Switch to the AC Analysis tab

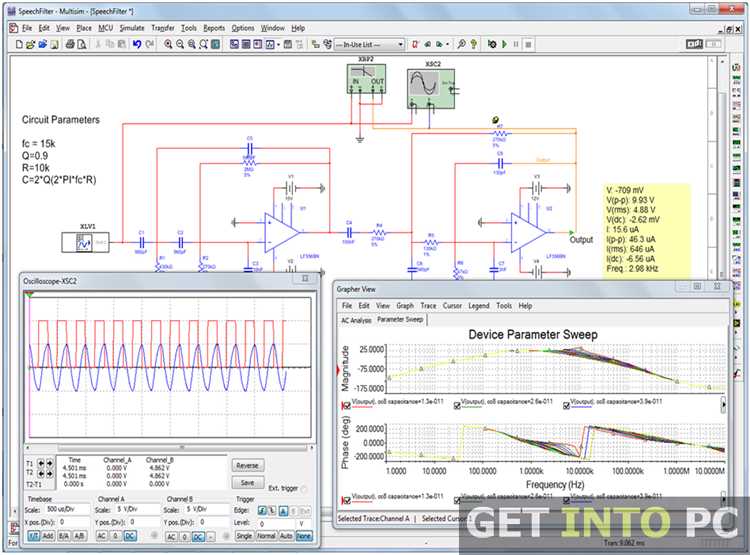356,320
